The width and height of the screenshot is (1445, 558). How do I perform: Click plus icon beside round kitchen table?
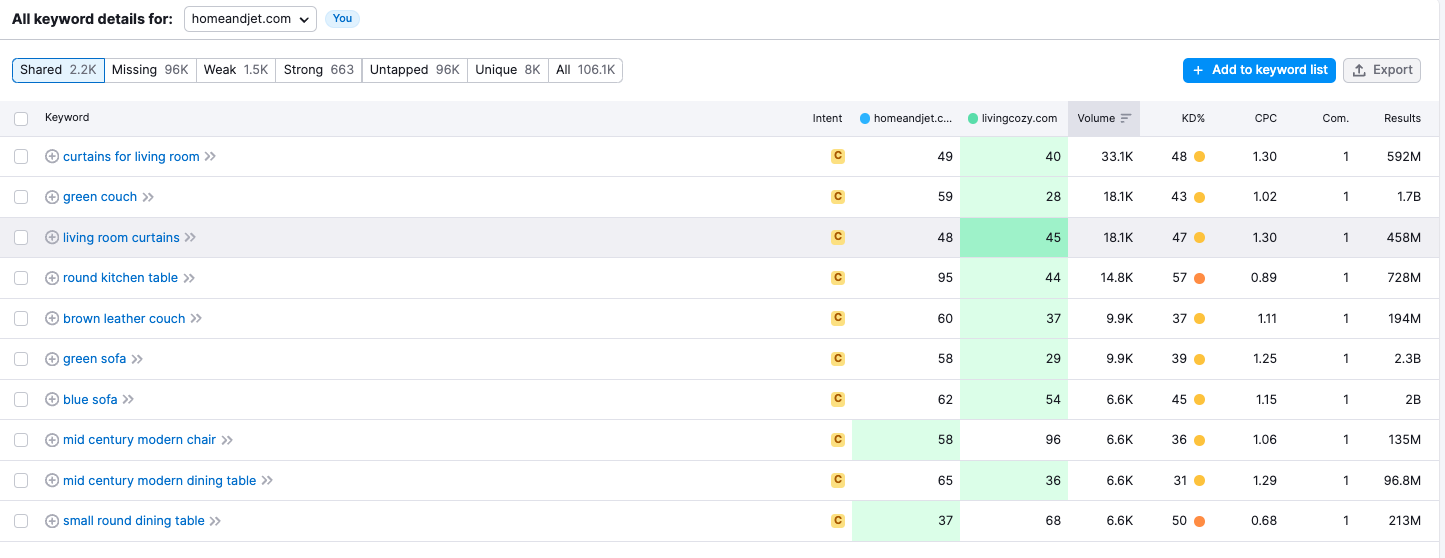point(52,278)
